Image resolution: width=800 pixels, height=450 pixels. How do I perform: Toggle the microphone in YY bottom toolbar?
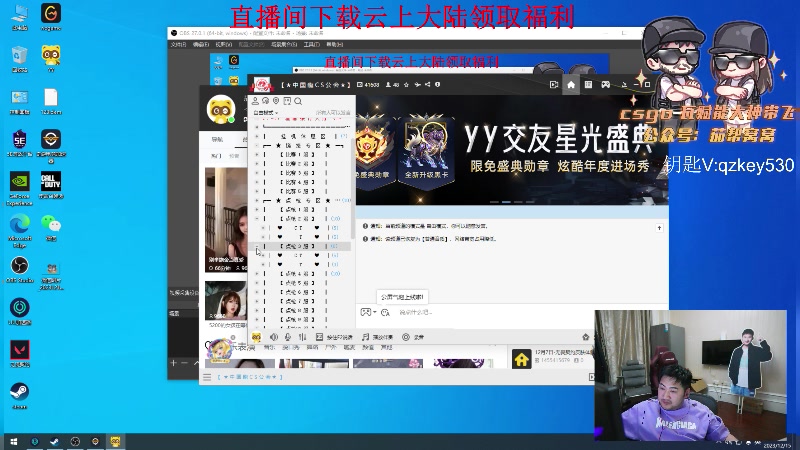point(288,337)
